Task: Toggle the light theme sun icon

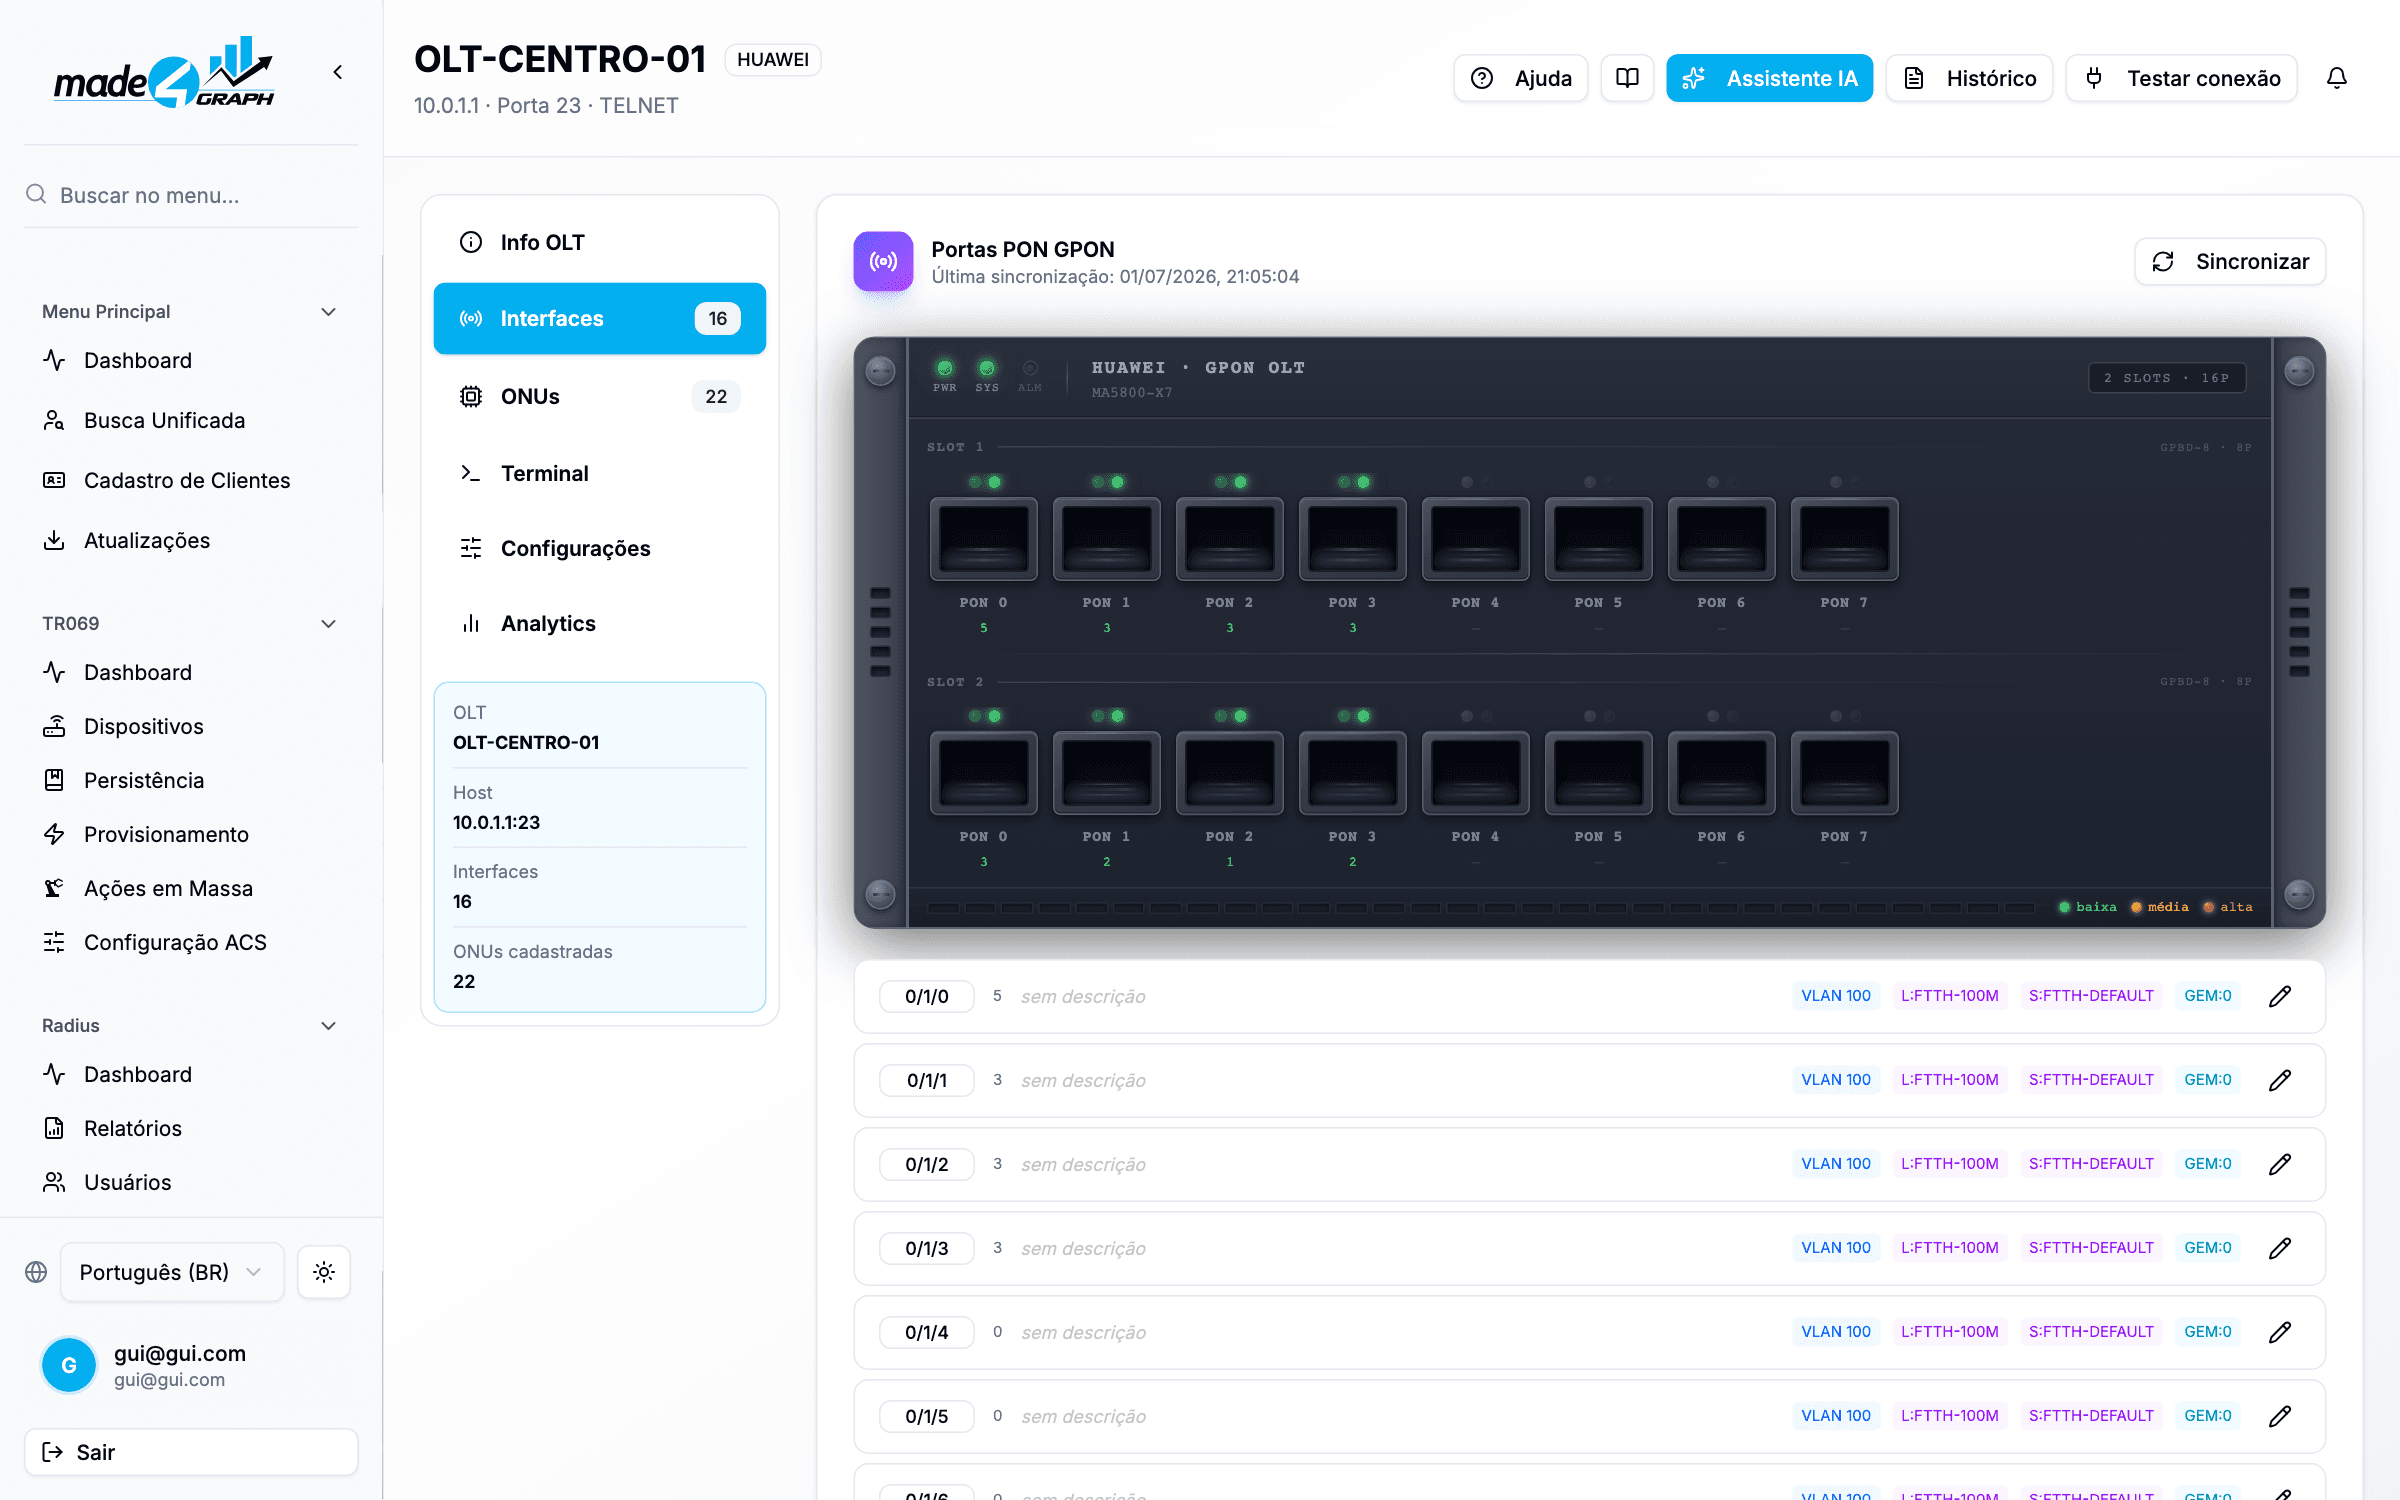Action: (324, 1272)
